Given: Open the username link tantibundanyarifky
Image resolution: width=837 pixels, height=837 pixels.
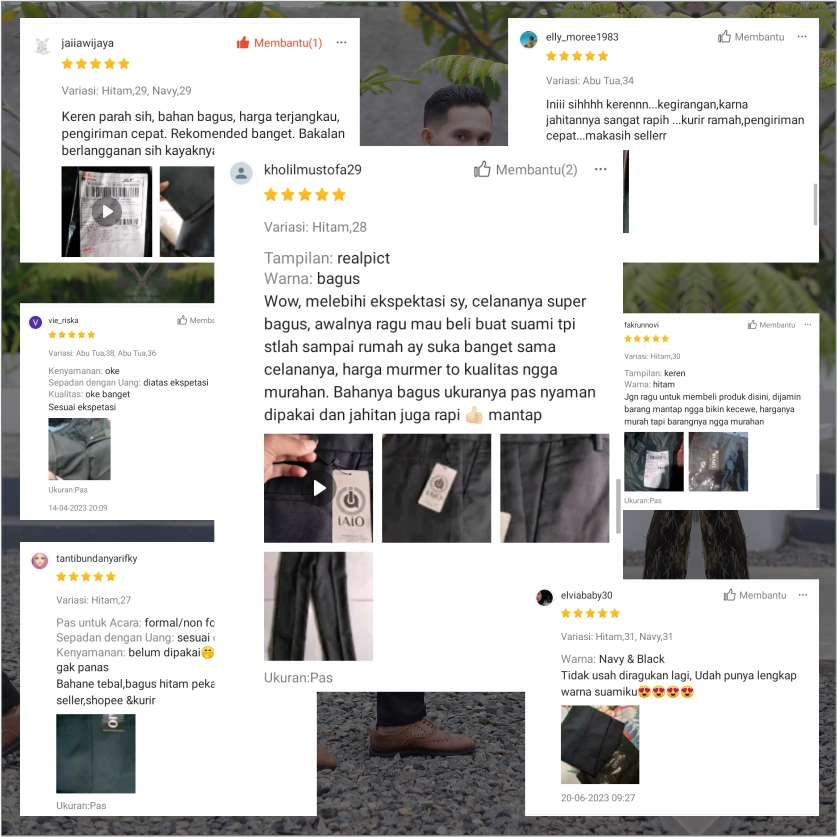Looking at the screenshot, I should click(97, 558).
